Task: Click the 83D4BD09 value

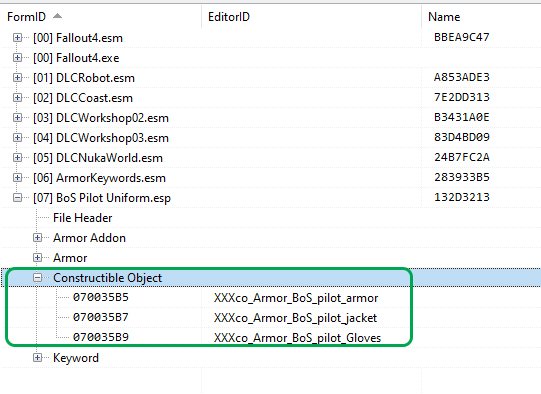Action: (x=462, y=137)
